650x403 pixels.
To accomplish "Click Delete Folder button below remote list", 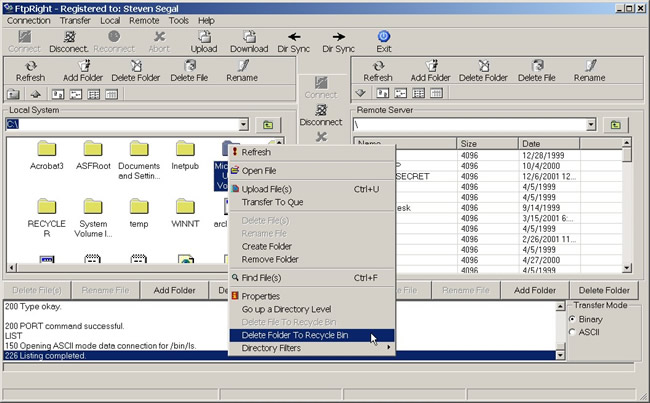I will click(604, 290).
